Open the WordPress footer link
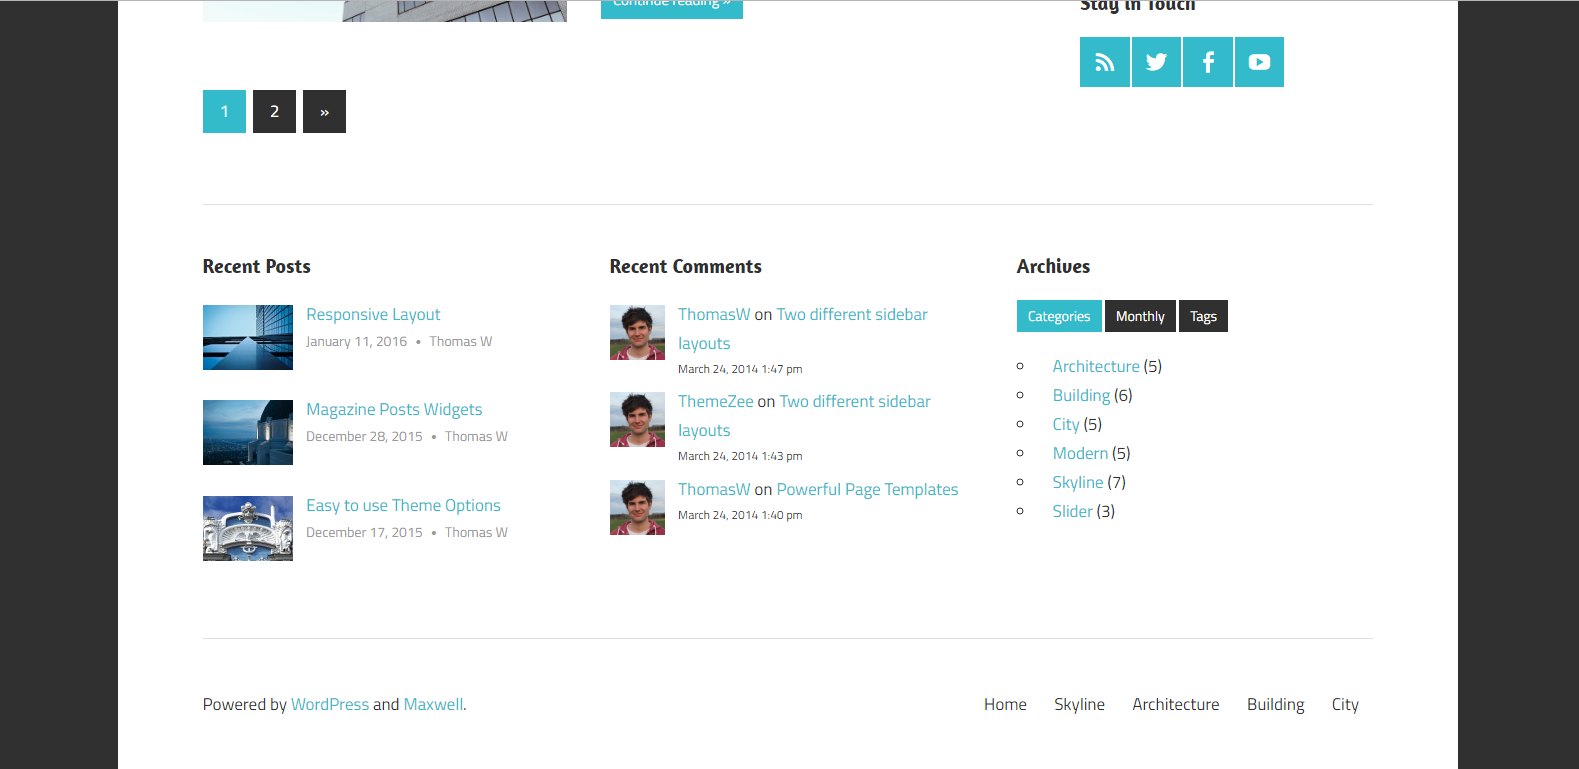The height and width of the screenshot is (769, 1579). click(x=330, y=705)
